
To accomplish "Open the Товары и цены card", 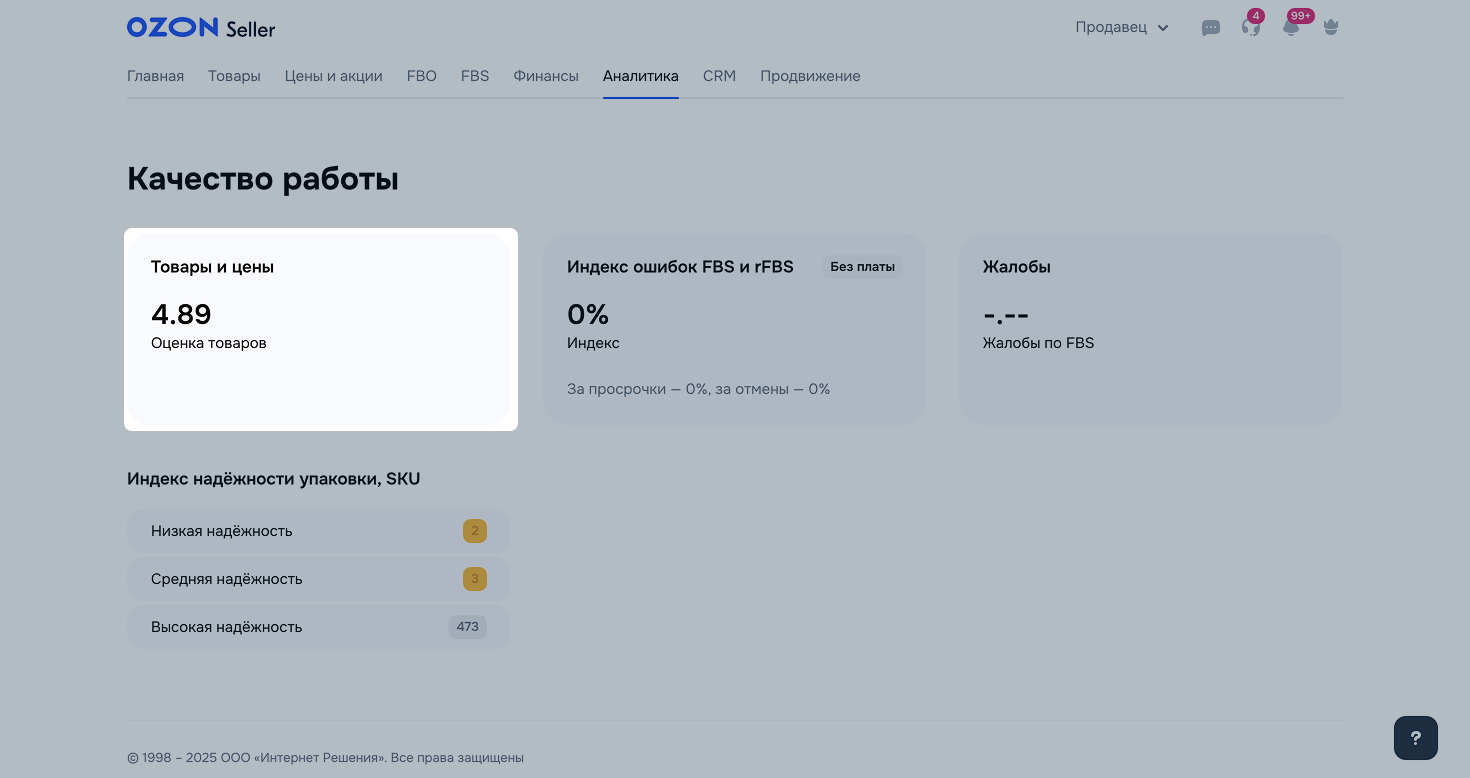I will pos(320,329).
